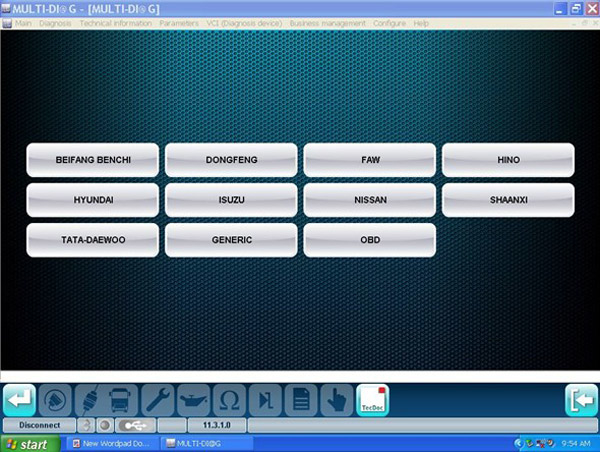Click the exit icon at toolbar right end
Image resolution: width=600 pixels, height=452 pixels.
coord(581,399)
